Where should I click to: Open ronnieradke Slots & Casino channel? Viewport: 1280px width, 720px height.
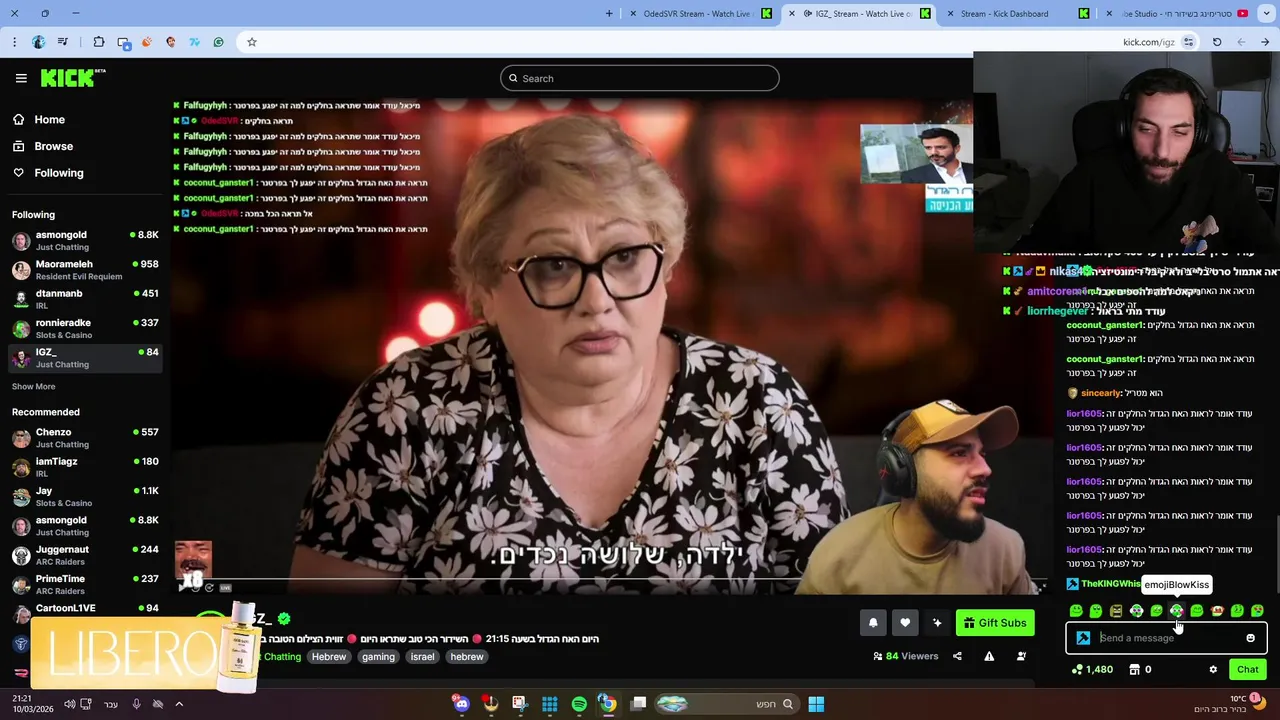click(x=84, y=328)
